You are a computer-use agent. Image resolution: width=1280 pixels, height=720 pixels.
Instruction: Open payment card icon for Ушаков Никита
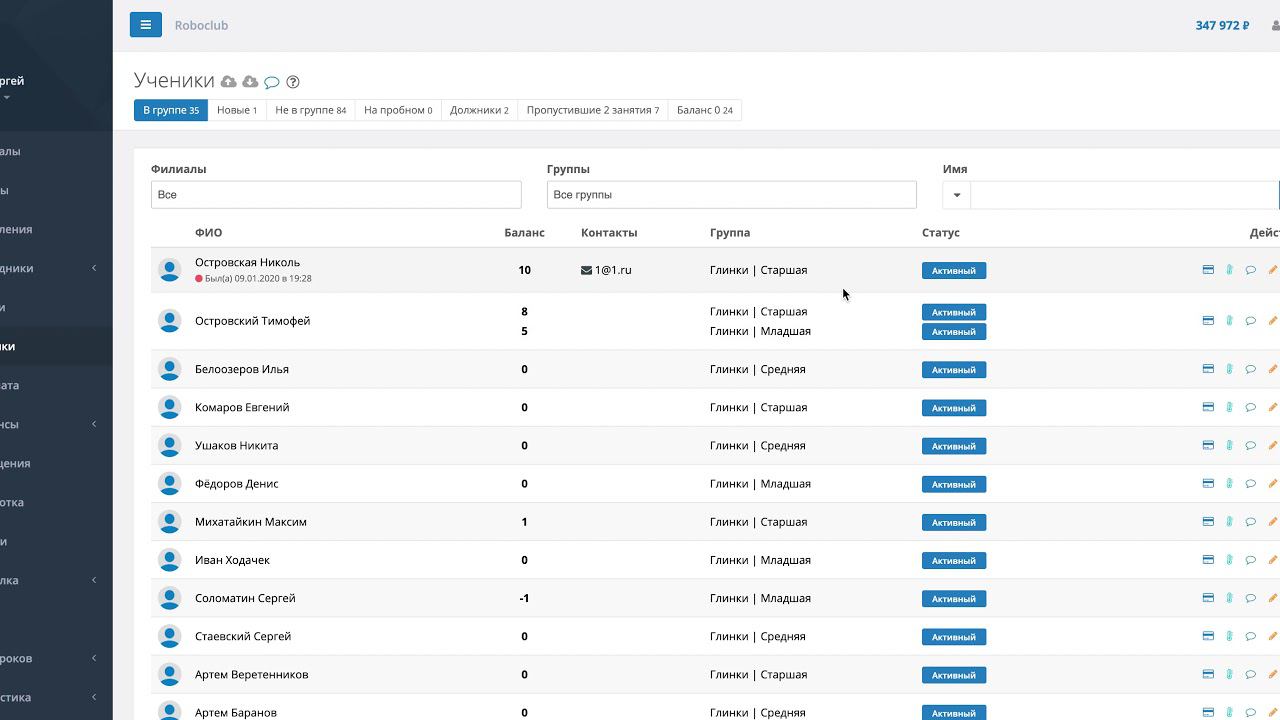click(1208, 445)
